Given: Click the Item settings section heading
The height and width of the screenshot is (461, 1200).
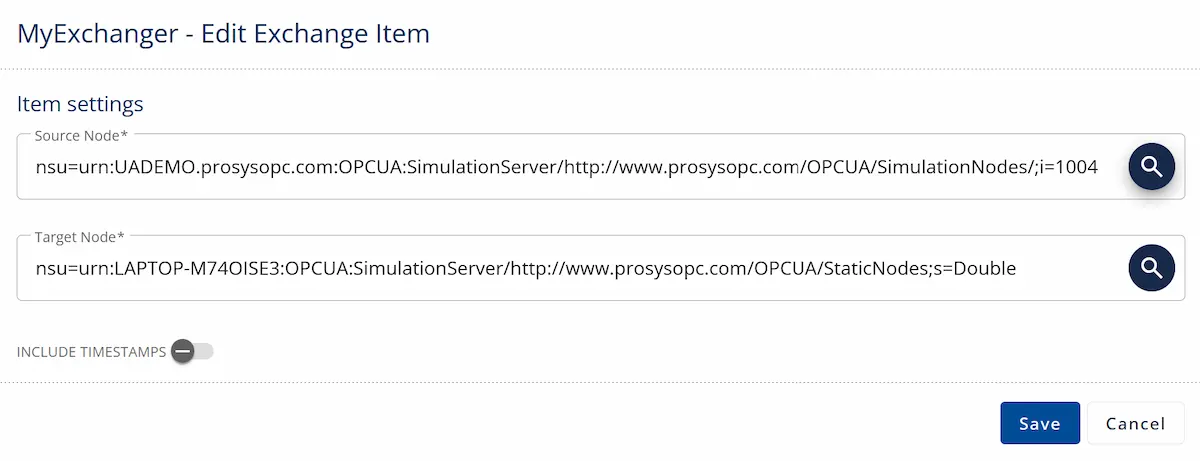Looking at the screenshot, I should point(80,104).
